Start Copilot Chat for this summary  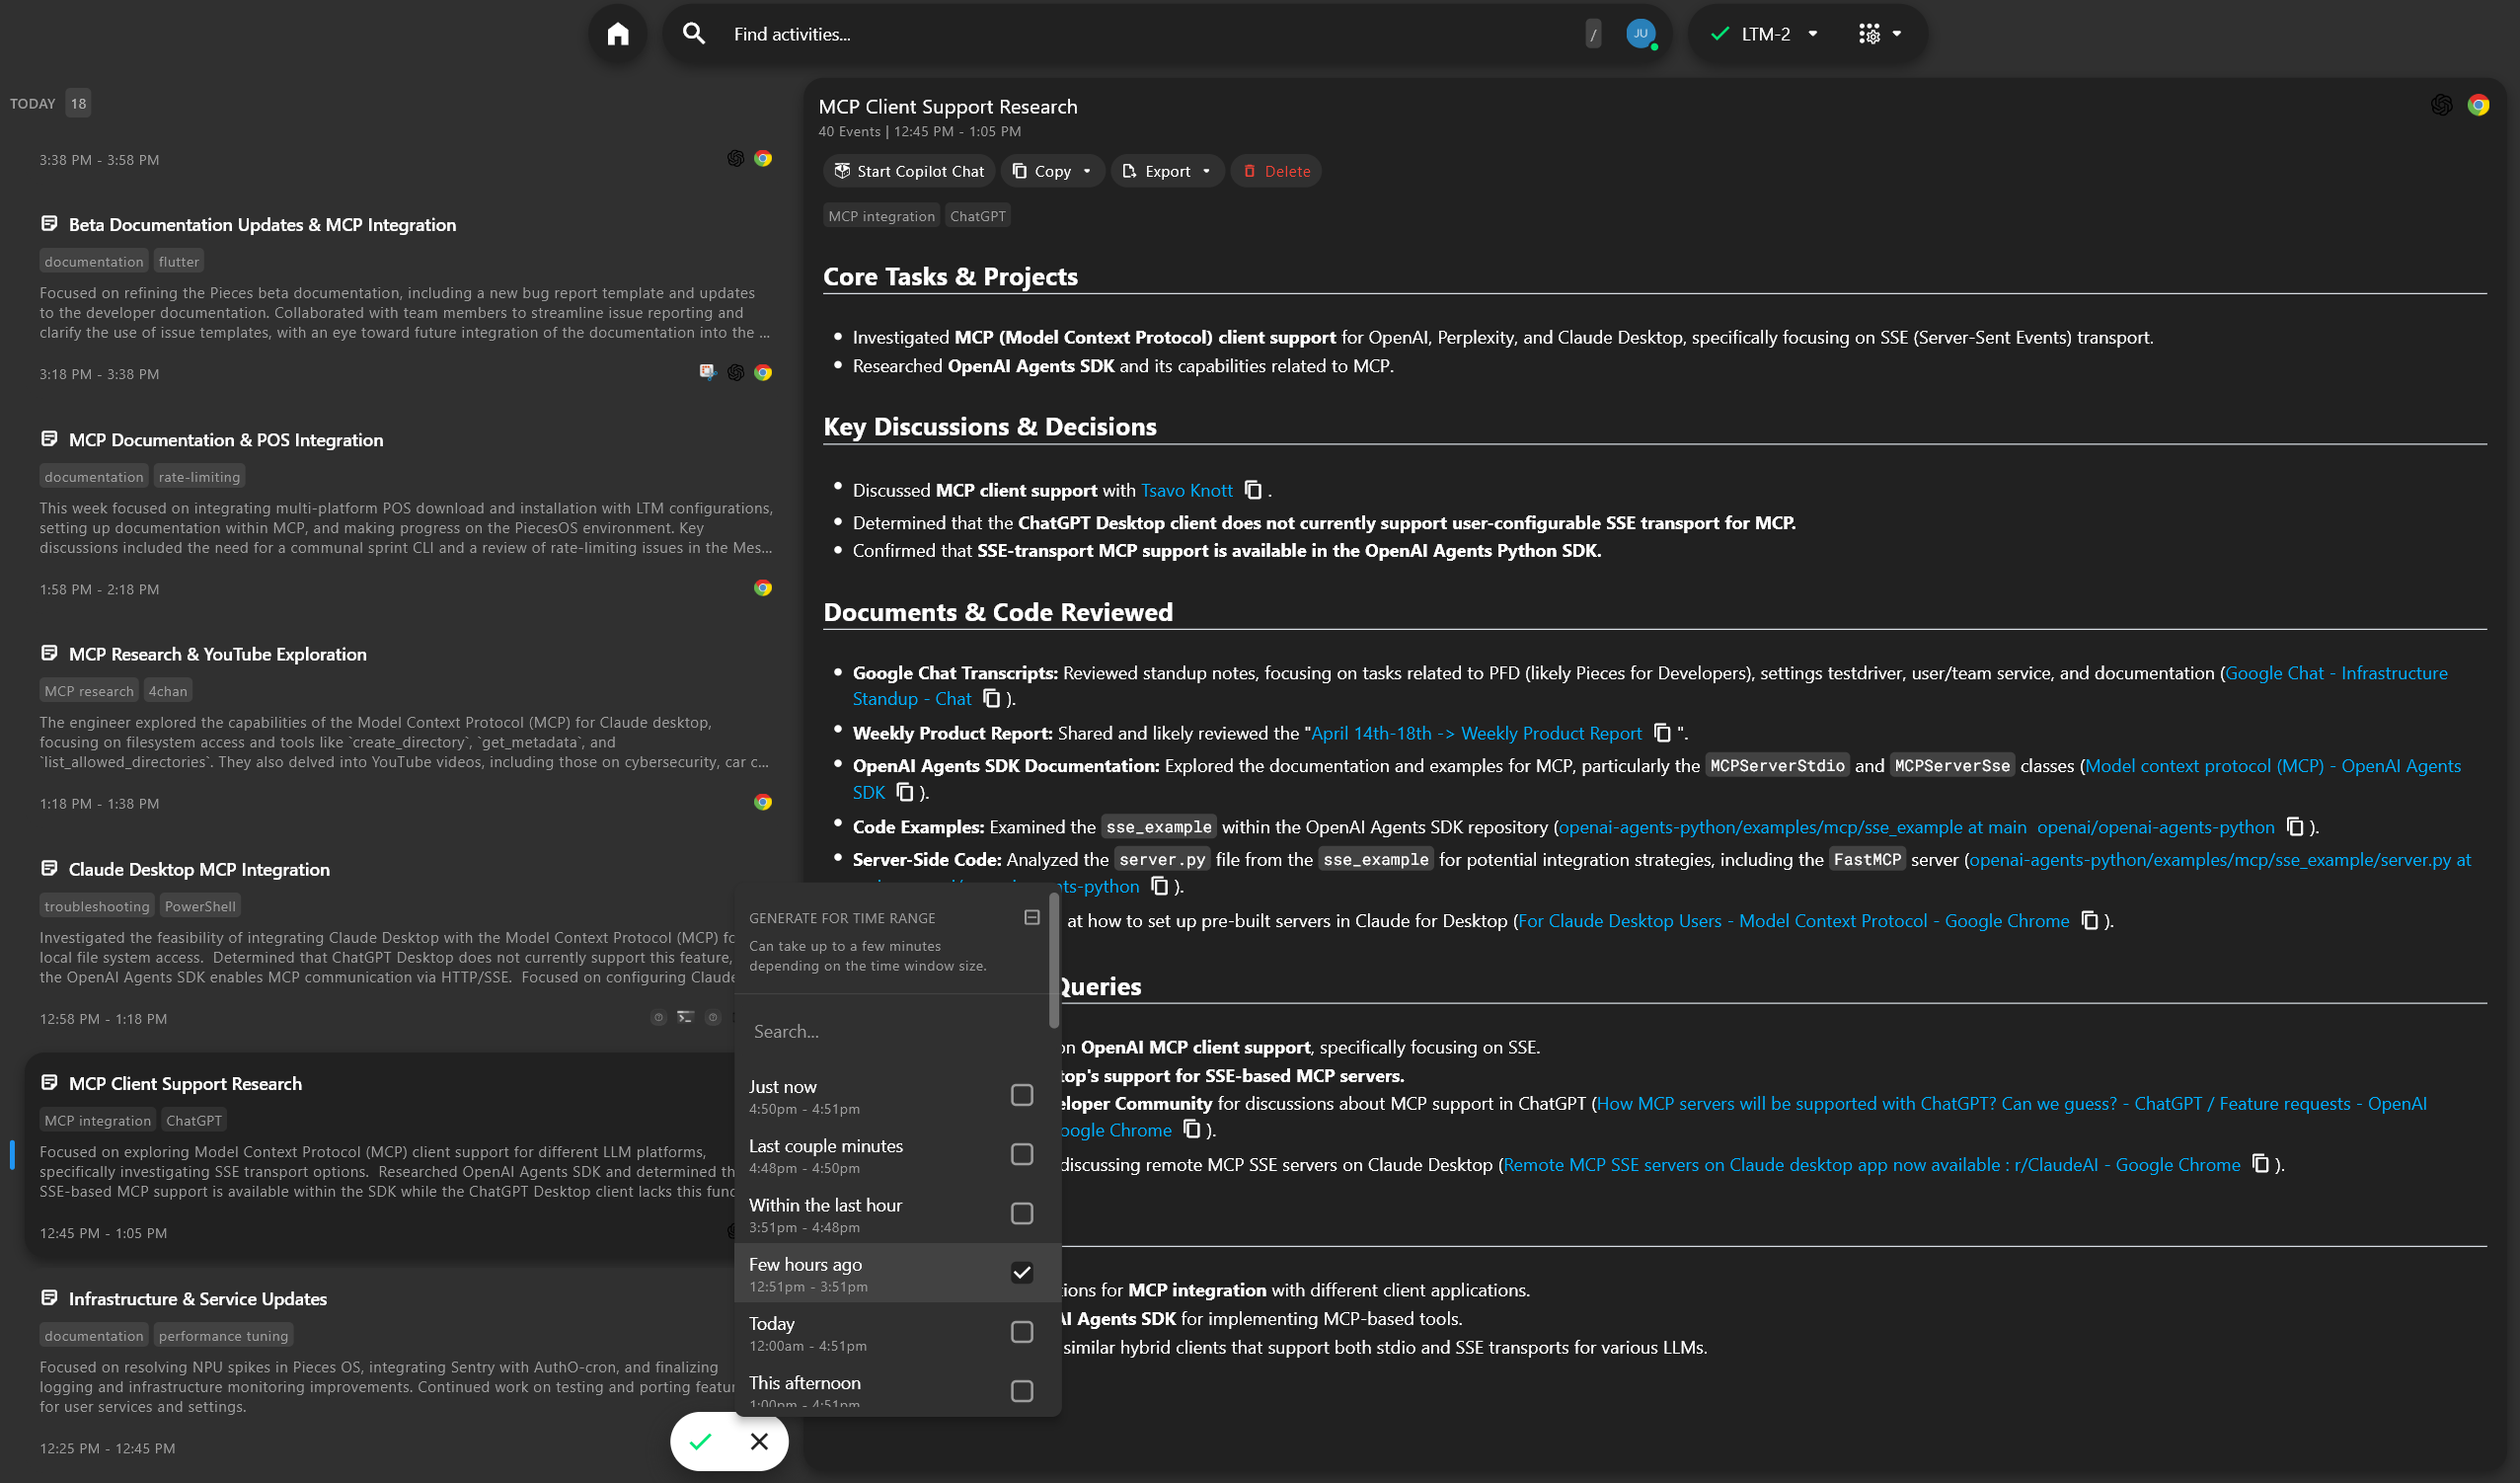[909, 171]
